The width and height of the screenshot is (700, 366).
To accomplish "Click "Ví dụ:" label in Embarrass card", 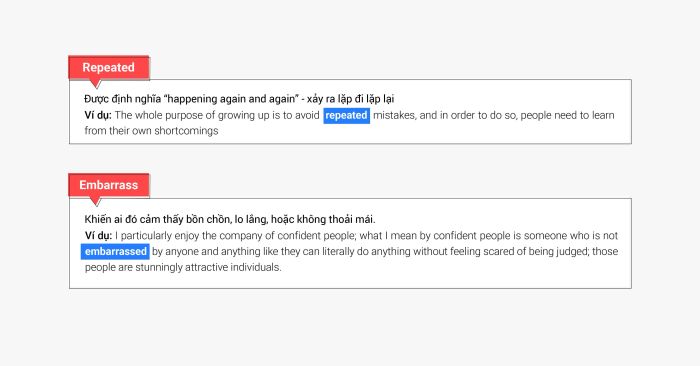I will coord(98,236).
